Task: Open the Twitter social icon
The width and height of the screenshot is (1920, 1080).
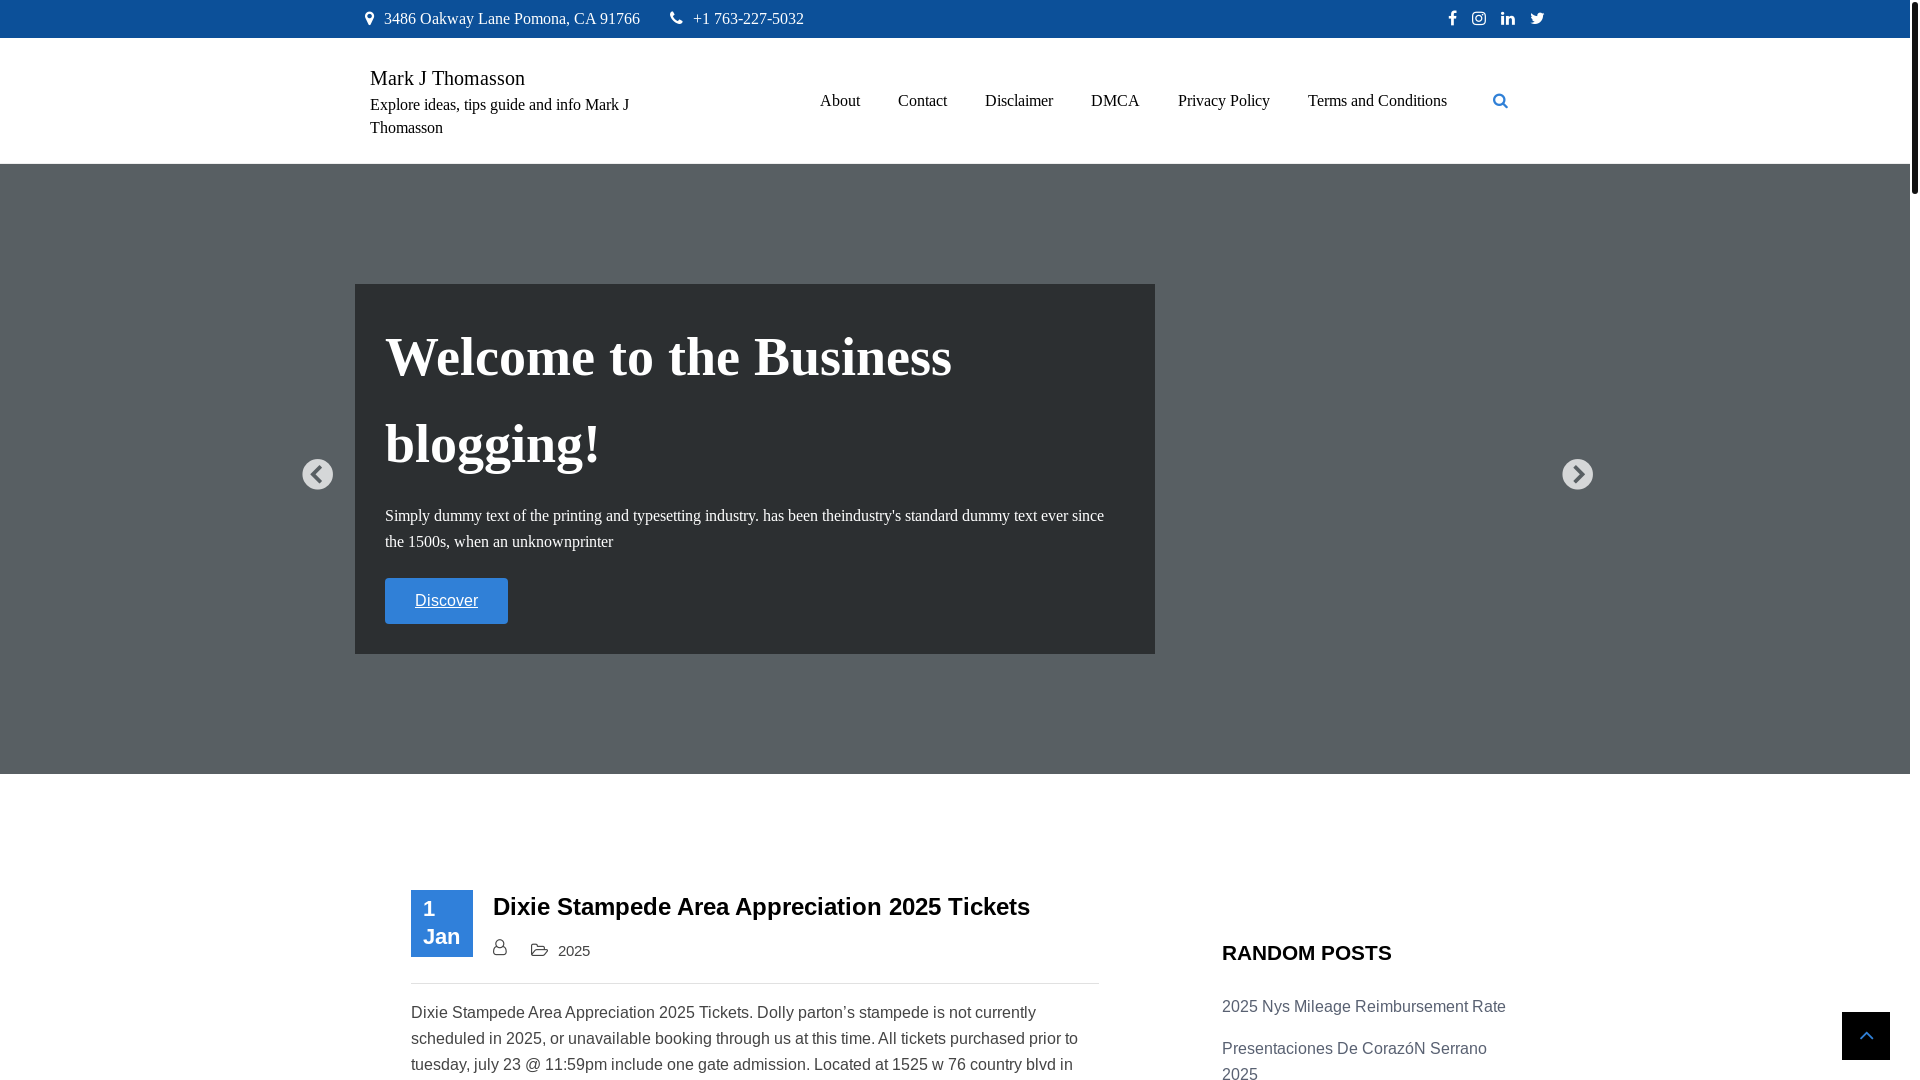Action: [x=1537, y=18]
